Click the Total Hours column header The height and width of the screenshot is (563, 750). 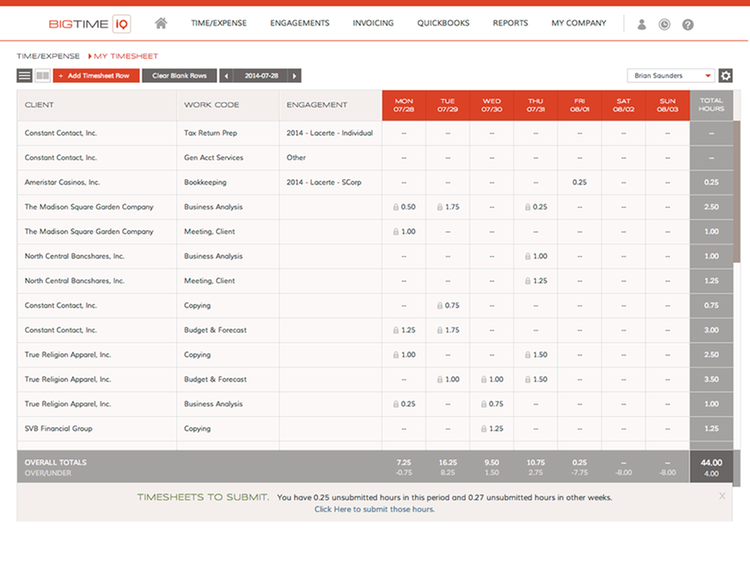[x=711, y=105]
